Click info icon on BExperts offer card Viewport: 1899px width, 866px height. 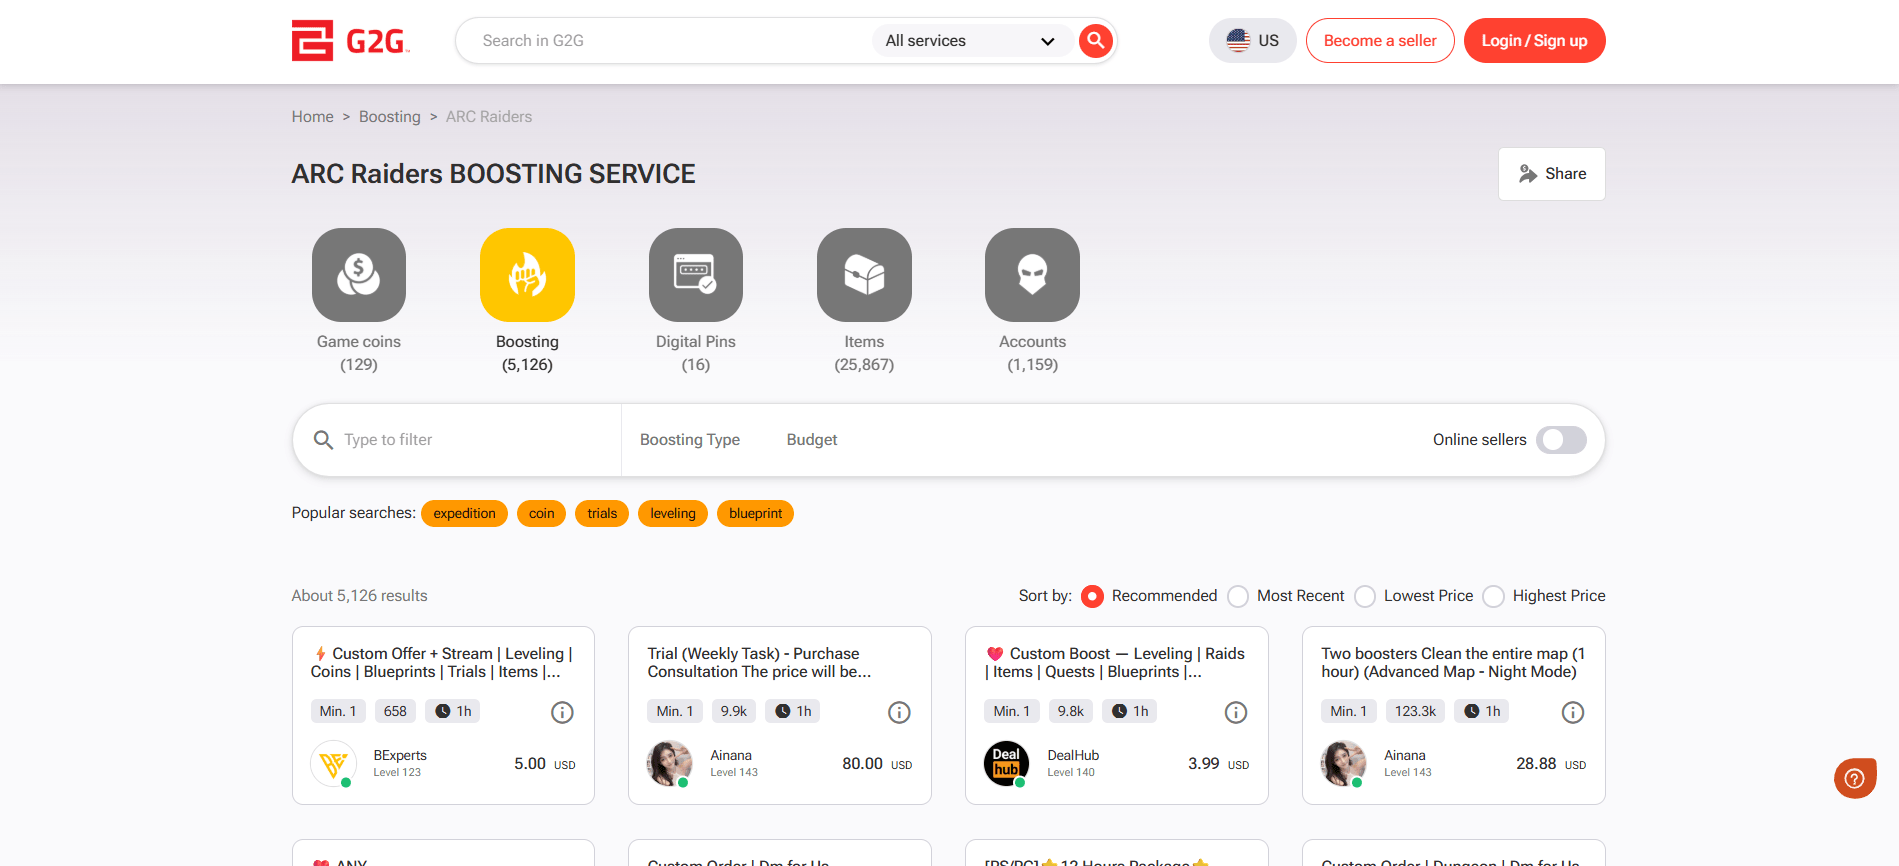coord(562,712)
